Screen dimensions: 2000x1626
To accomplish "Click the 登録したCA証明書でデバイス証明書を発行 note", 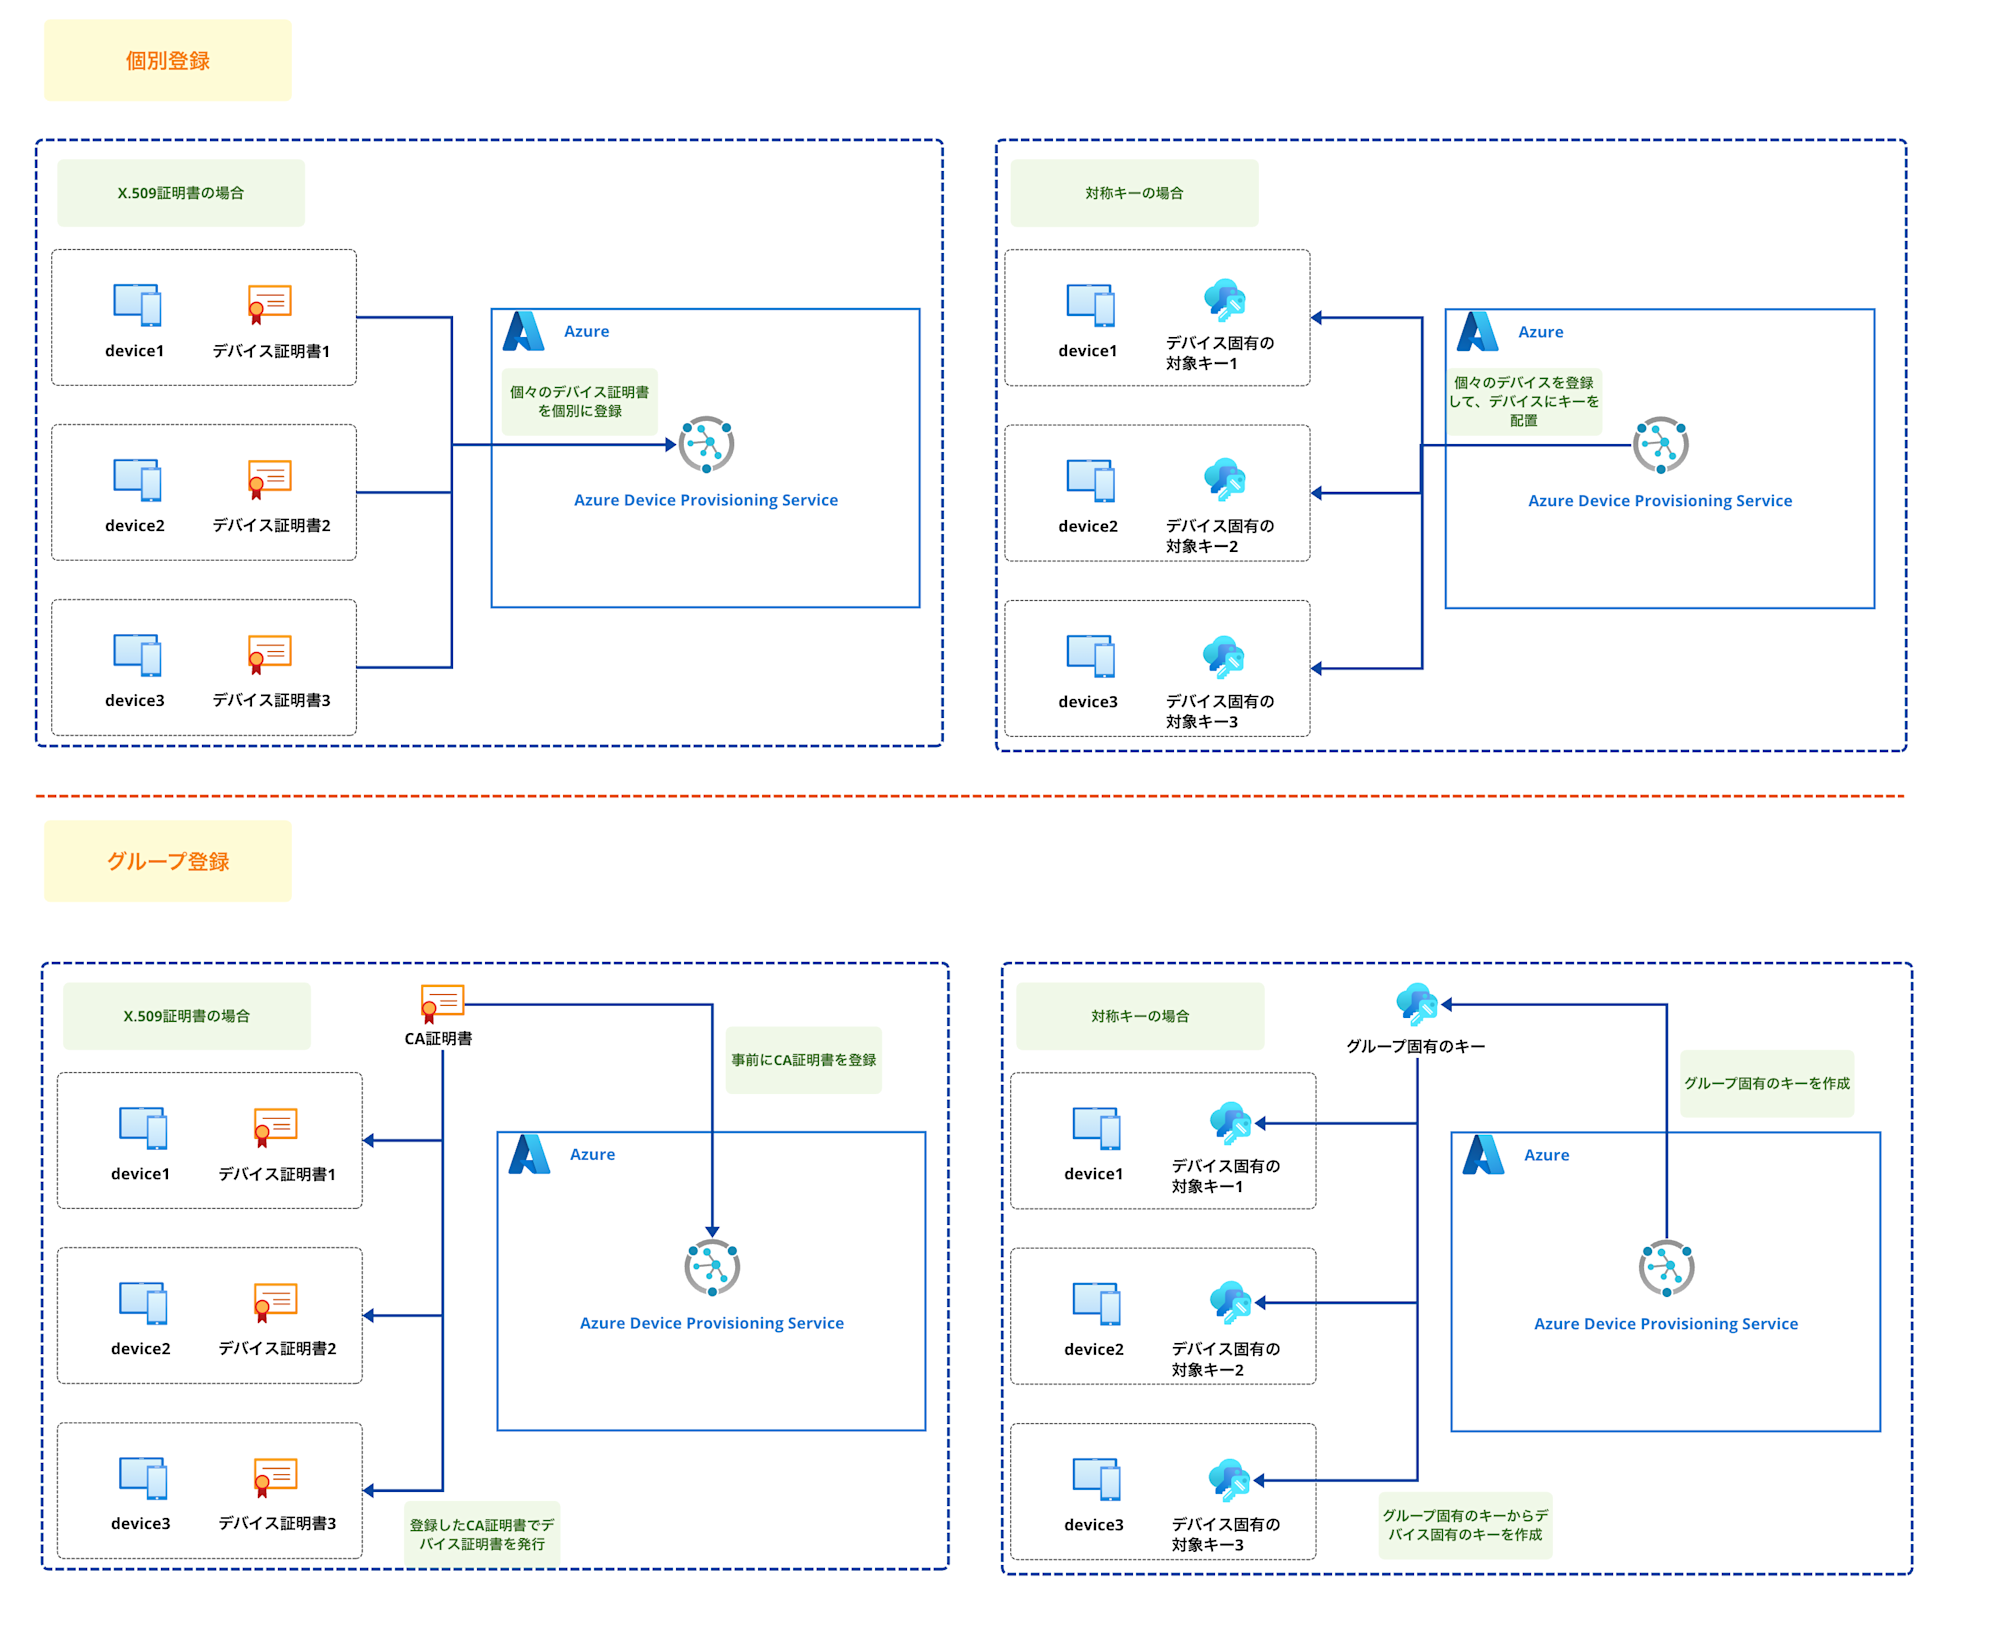I will pos(482,1534).
